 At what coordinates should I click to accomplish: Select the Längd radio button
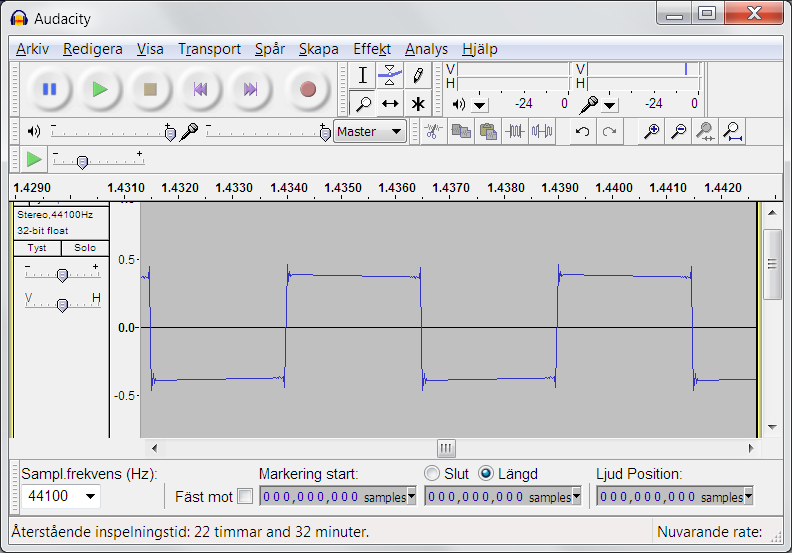(486, 473)
